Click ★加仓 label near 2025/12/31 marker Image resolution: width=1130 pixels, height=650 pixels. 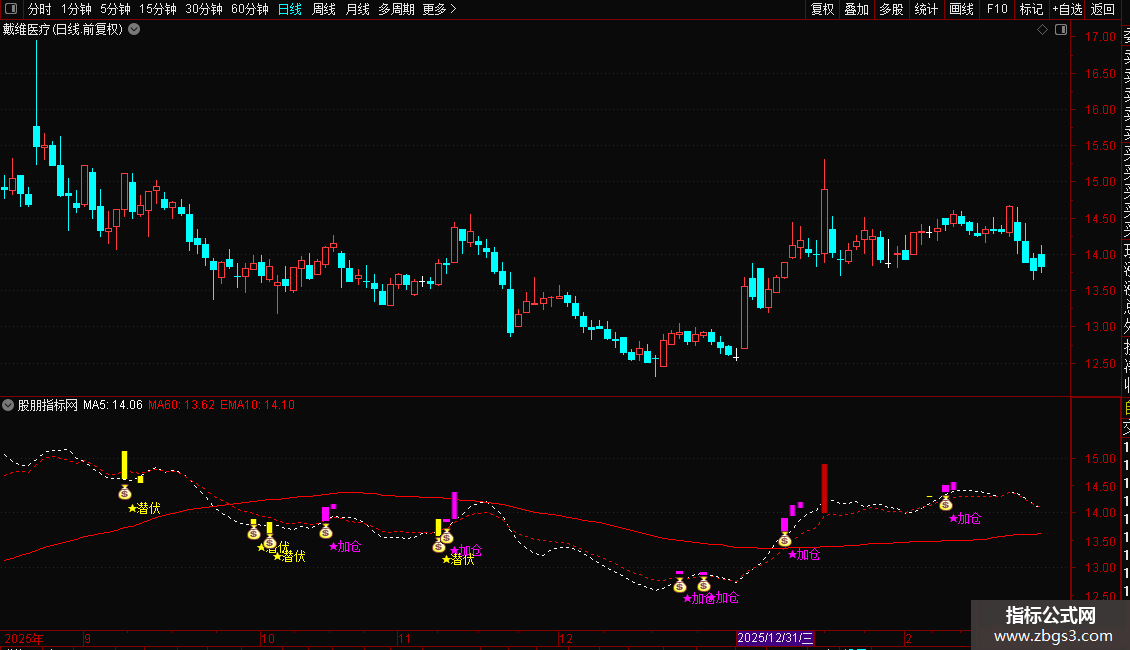pos(804,555)
